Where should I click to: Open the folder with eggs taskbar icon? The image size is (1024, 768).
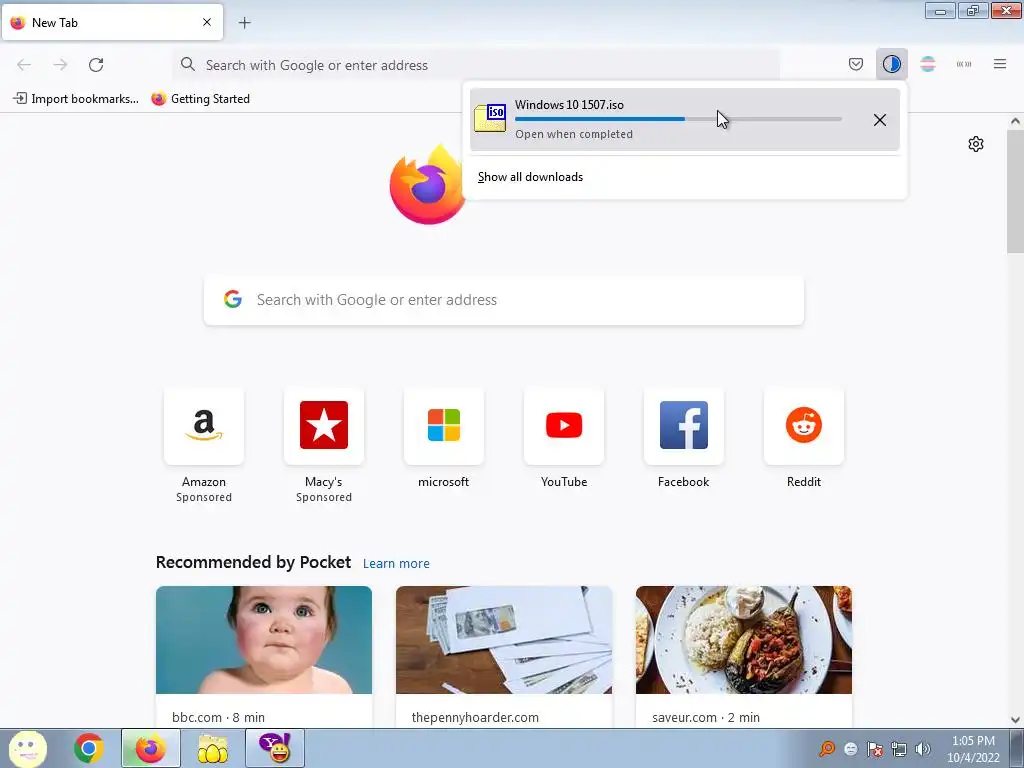click(213, 749)
